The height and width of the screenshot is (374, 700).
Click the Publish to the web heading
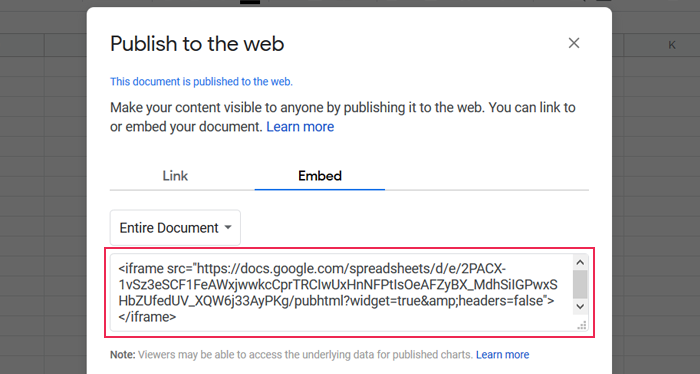click(x=197, y=44)
